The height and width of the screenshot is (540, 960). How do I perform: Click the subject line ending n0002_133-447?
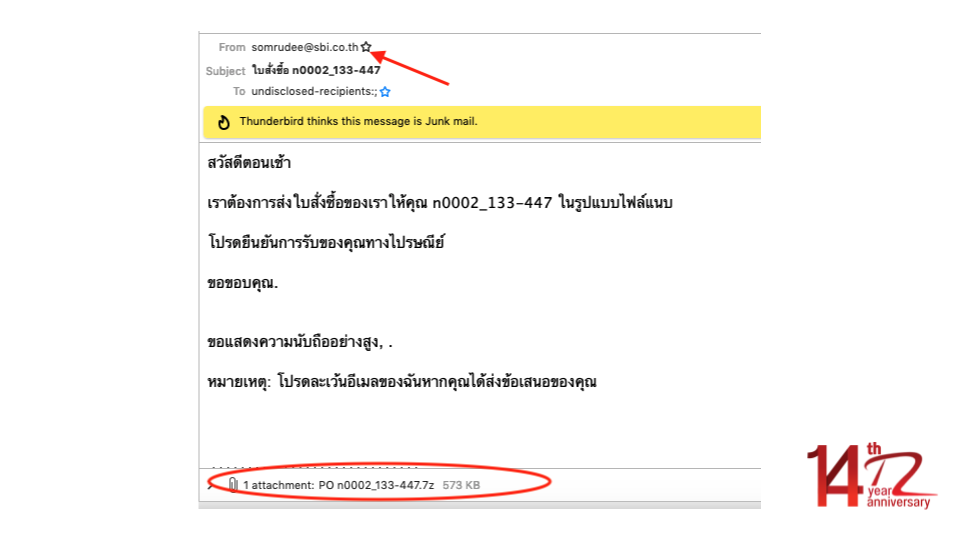pos(316,70)
